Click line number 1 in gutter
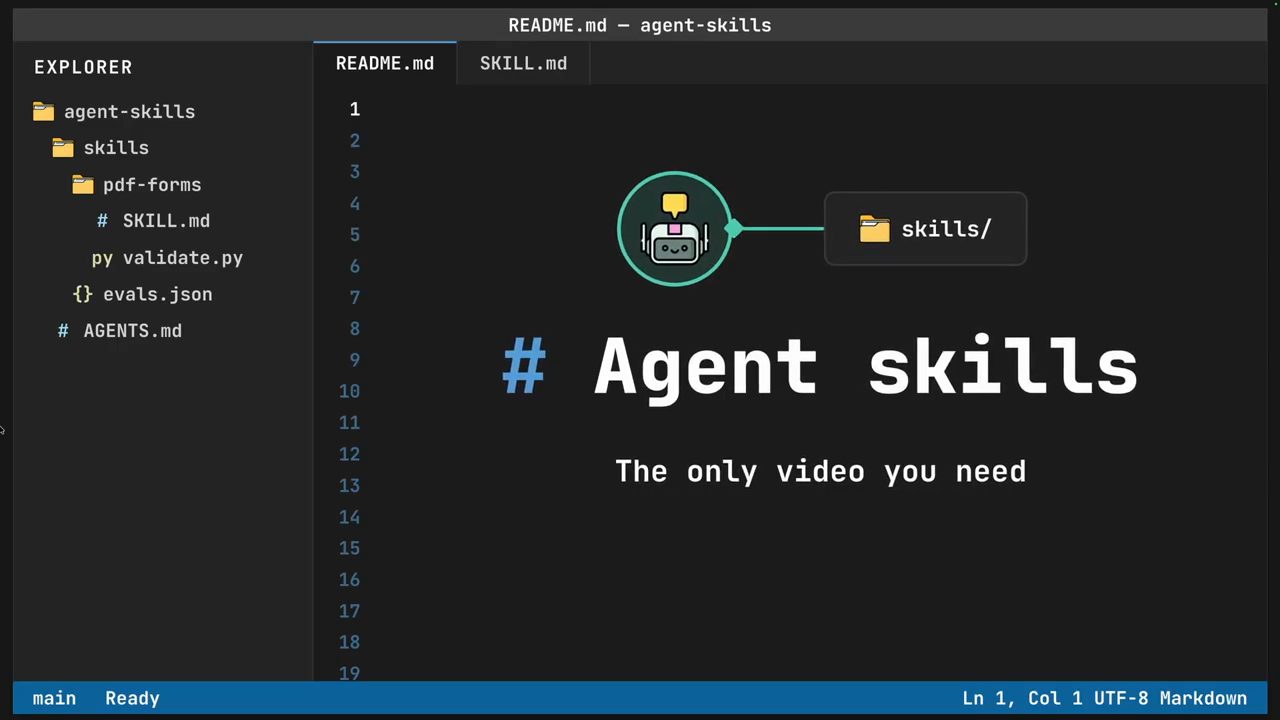 click(x=355, y=109)
